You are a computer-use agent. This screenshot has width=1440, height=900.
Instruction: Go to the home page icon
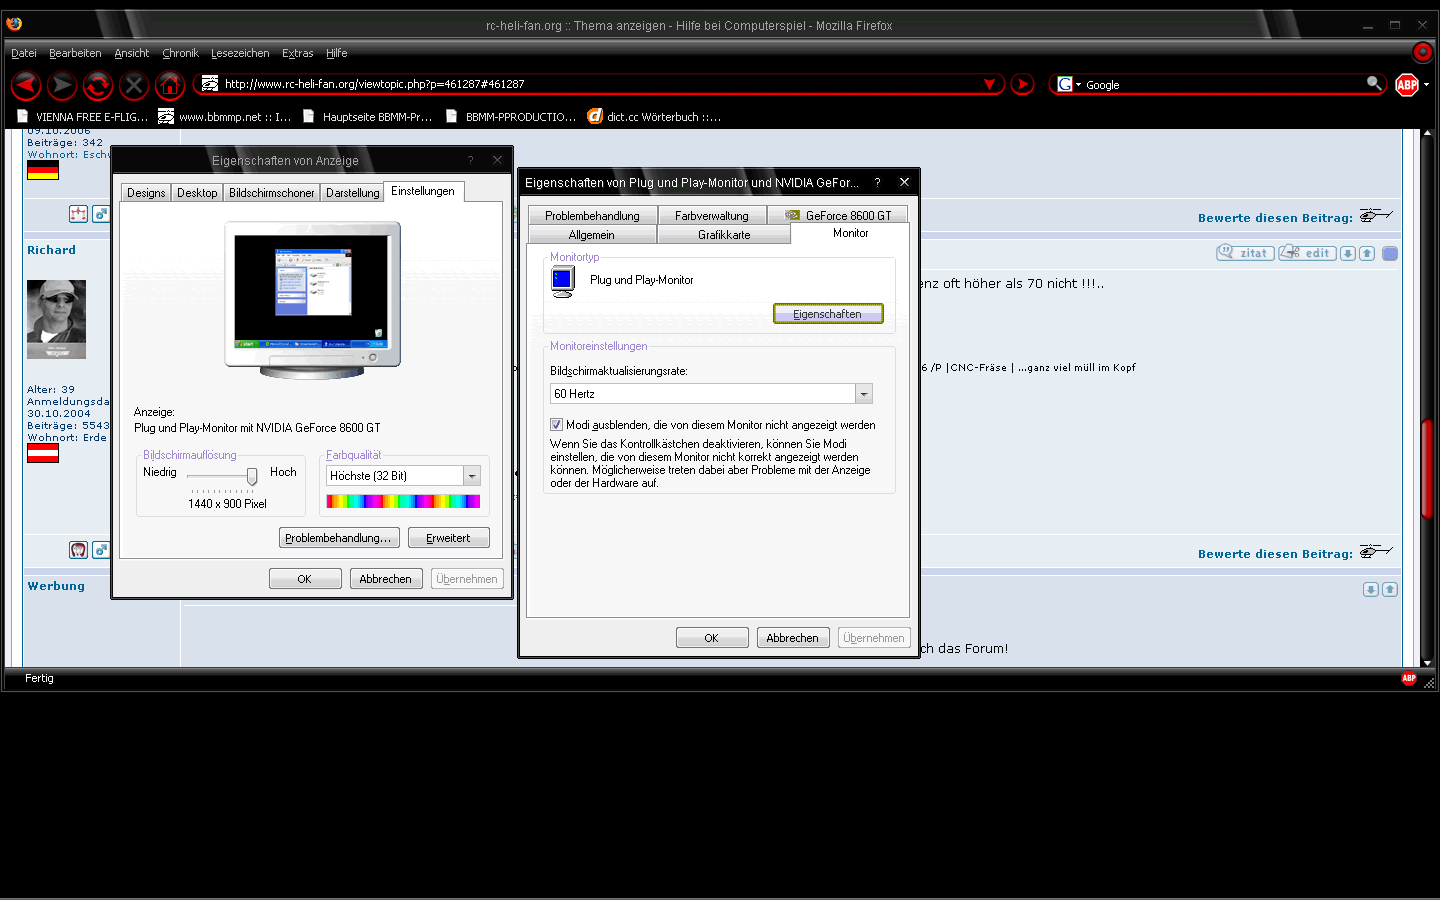(x=170, y=86)
